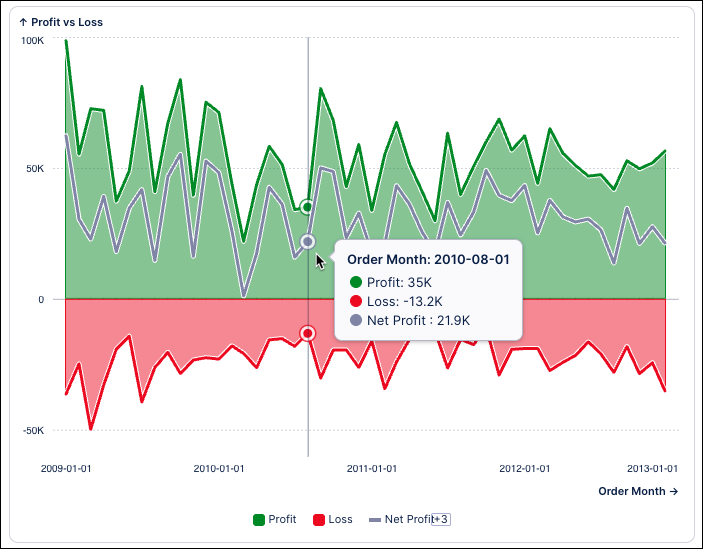Click the red dot in tooltip Loss row

[356, 301]
